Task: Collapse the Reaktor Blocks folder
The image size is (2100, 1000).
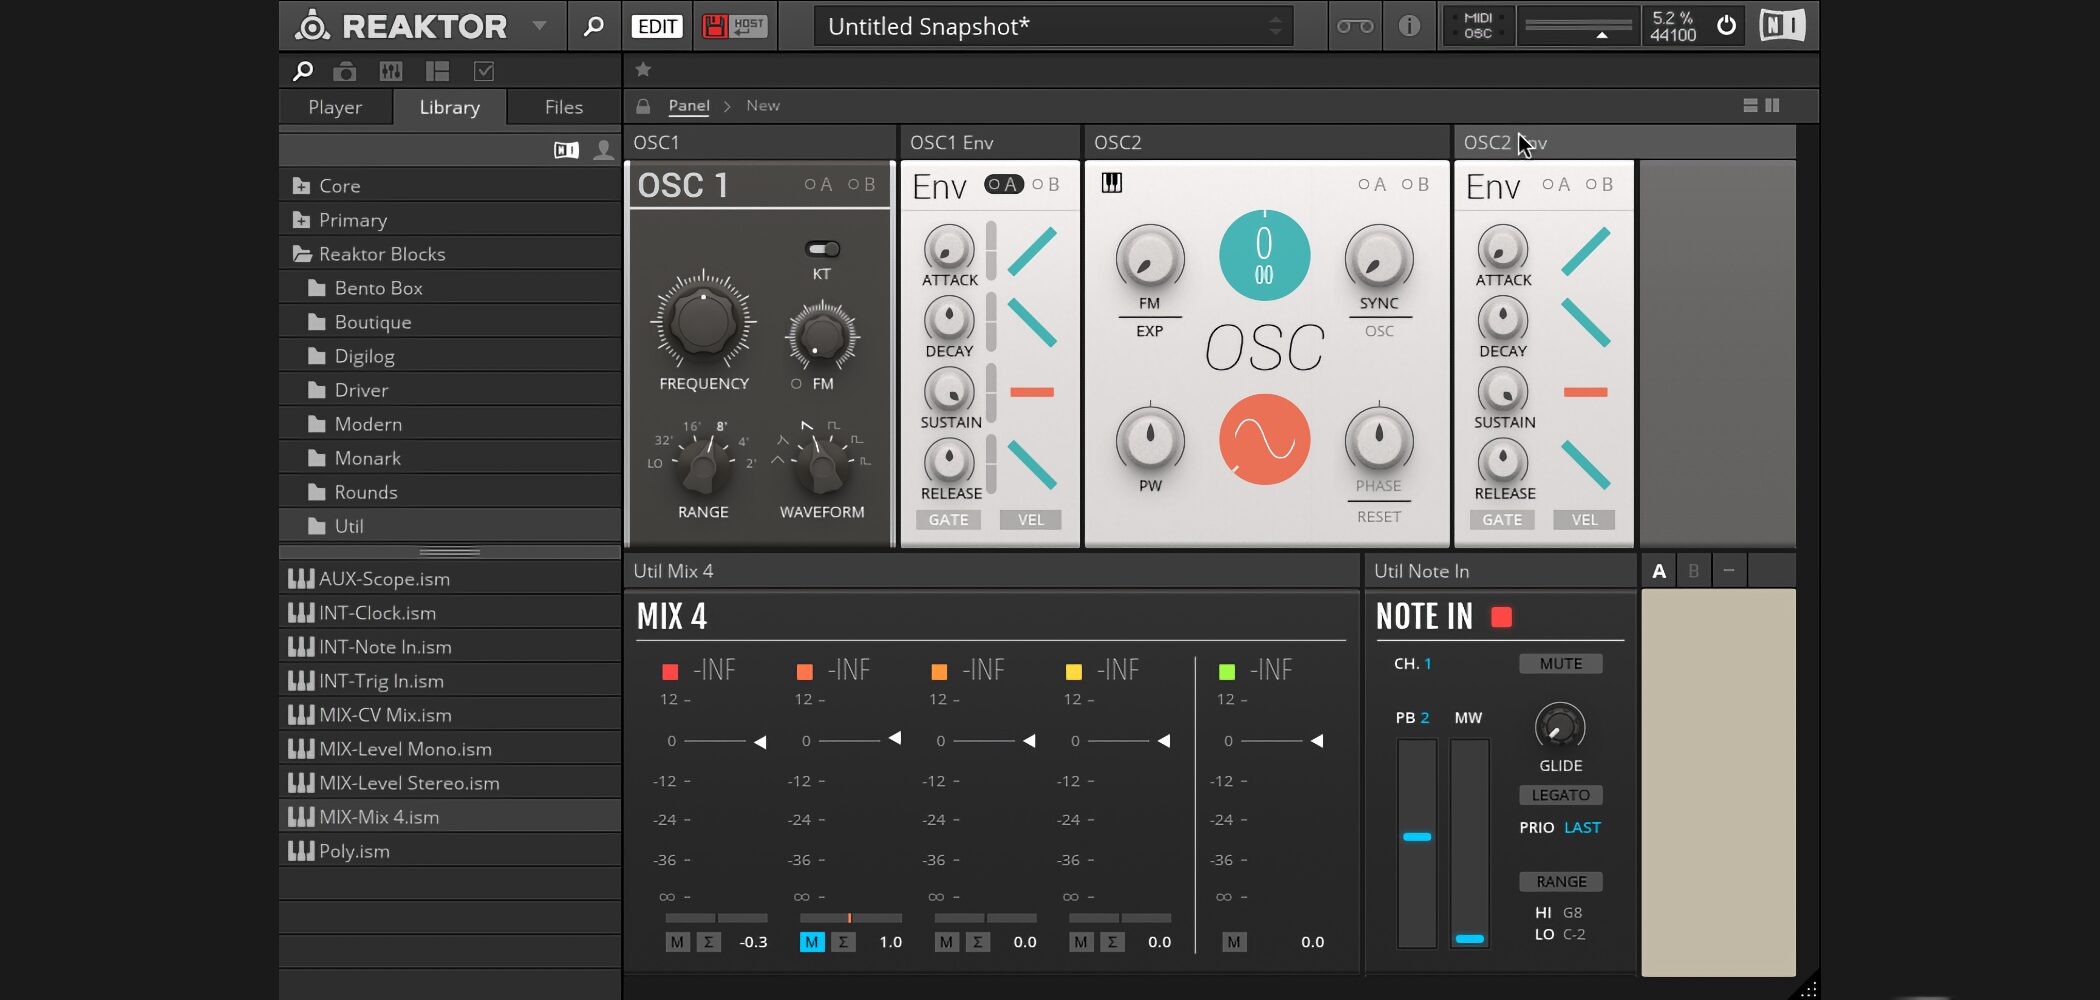Action: 450,254
